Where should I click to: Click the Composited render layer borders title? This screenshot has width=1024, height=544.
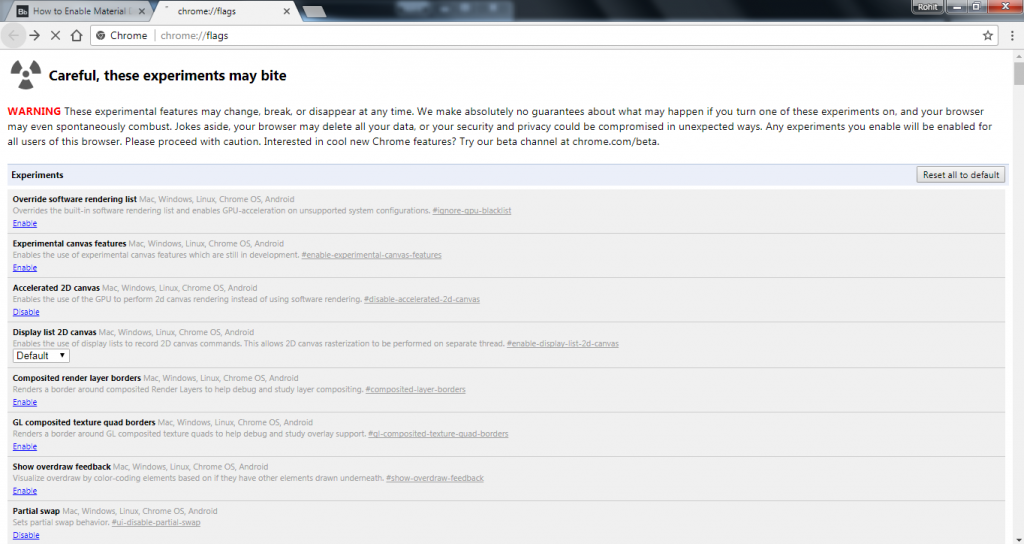(76, 378)
